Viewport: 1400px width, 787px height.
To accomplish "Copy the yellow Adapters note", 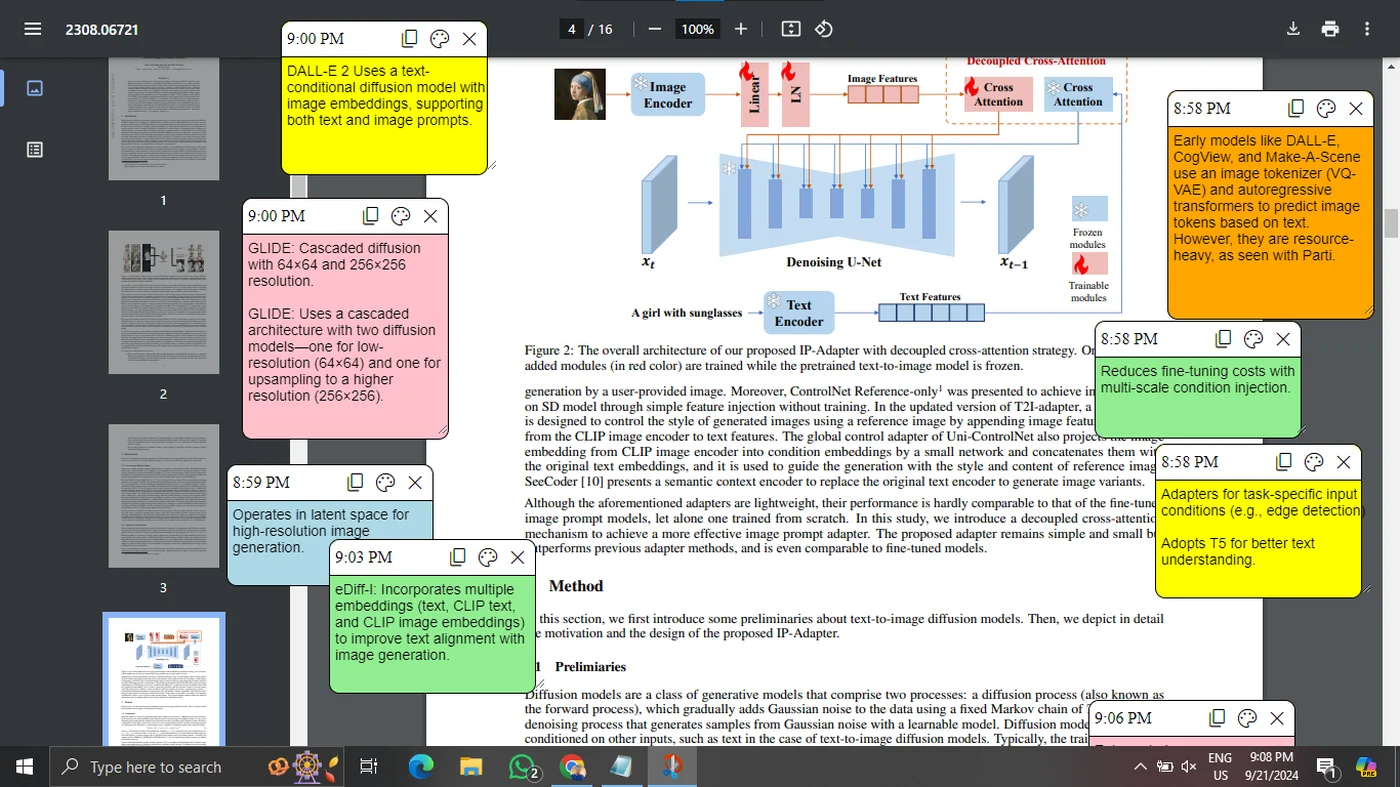I will point(1284,462).
